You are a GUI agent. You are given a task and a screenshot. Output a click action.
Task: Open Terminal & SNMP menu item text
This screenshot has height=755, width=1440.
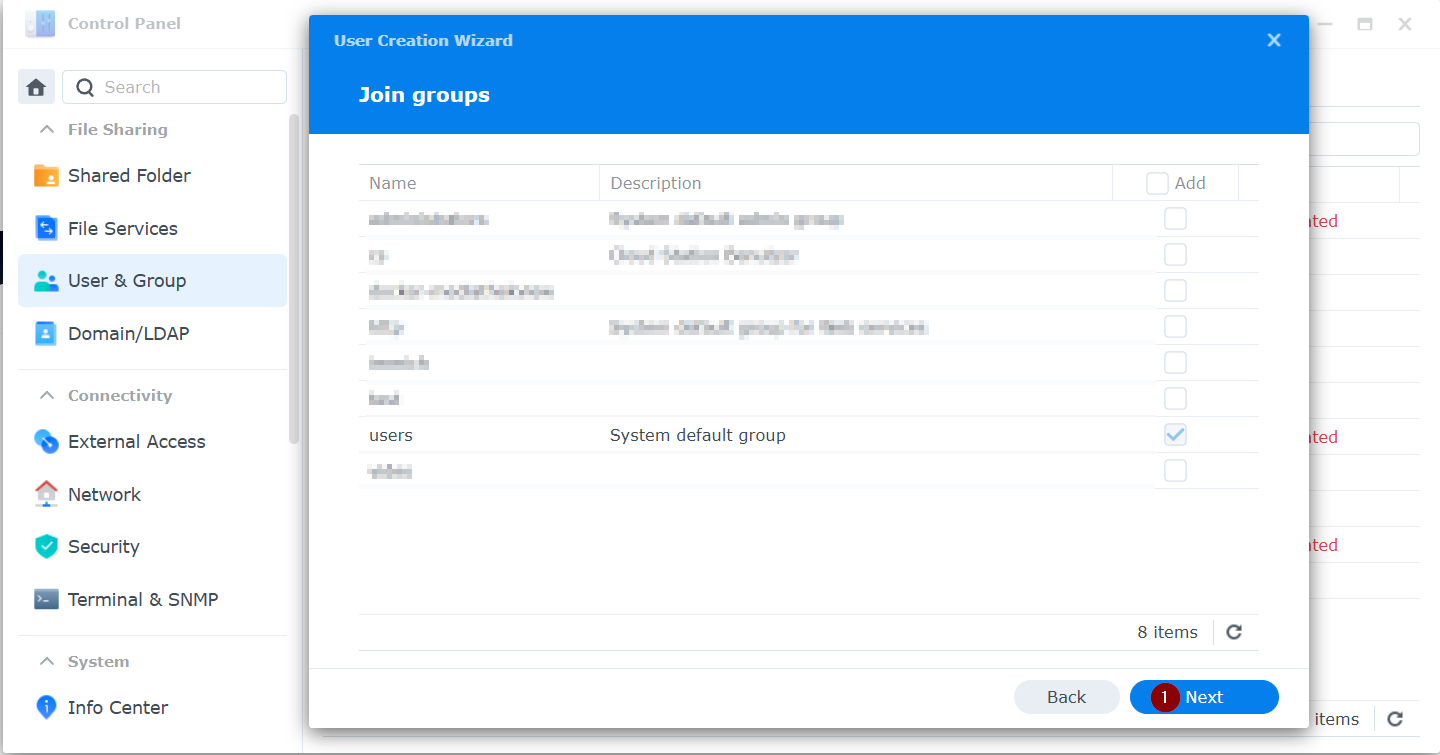pos(143,599)
